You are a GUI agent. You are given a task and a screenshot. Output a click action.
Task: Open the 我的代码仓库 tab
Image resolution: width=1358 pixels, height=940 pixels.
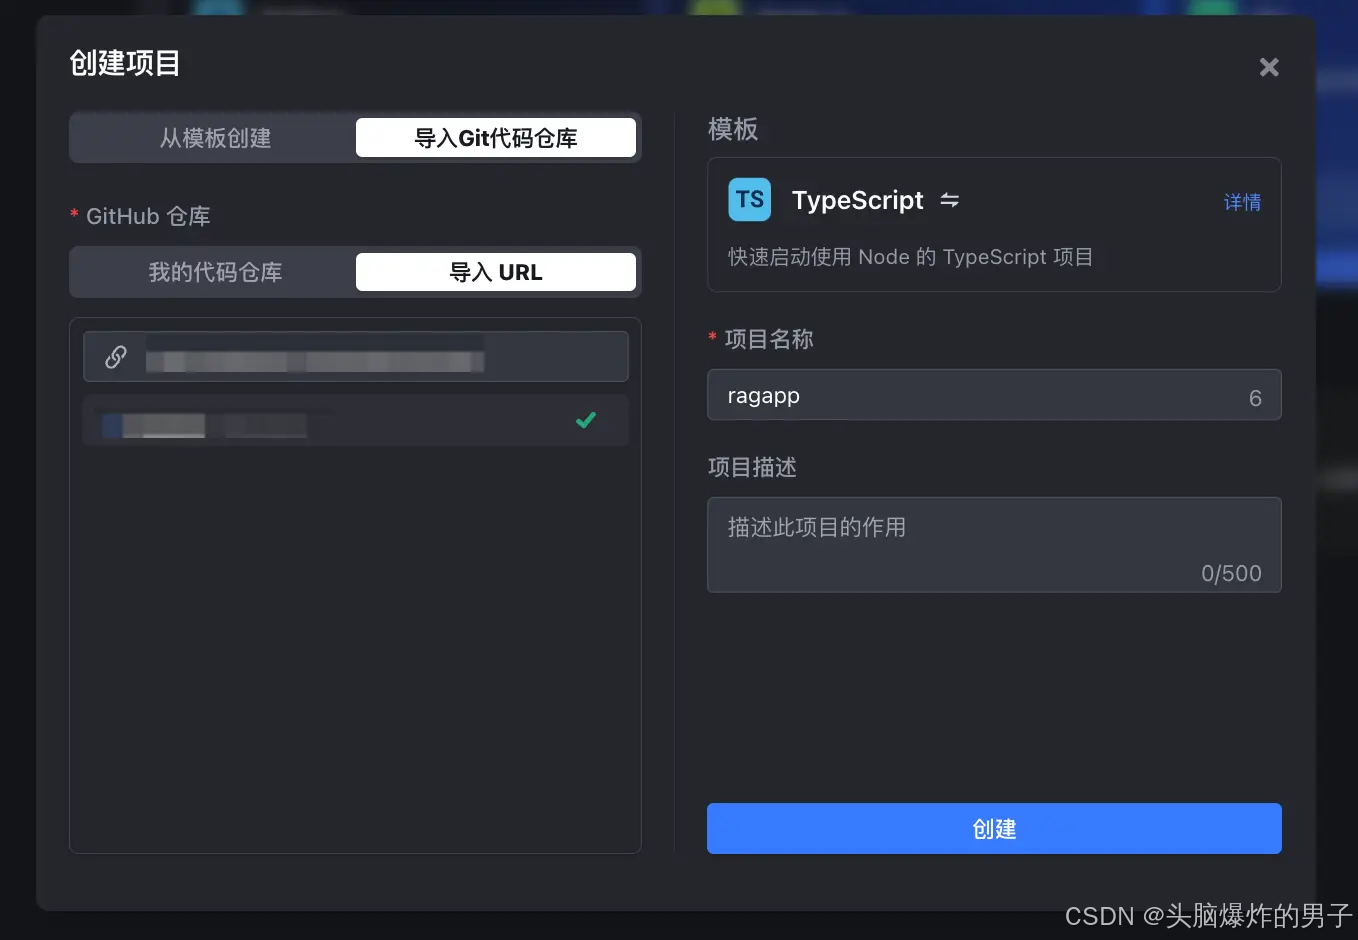pos(213,271)
